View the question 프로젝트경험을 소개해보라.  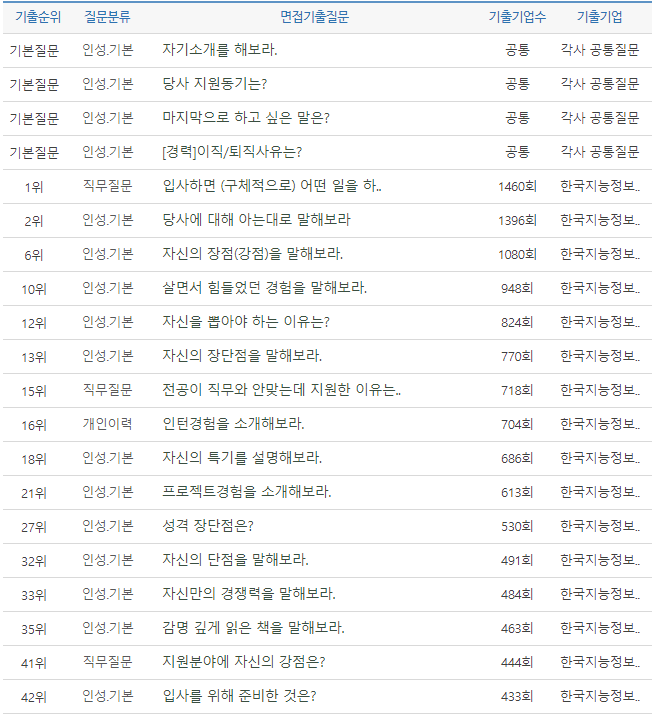point(246,492)
